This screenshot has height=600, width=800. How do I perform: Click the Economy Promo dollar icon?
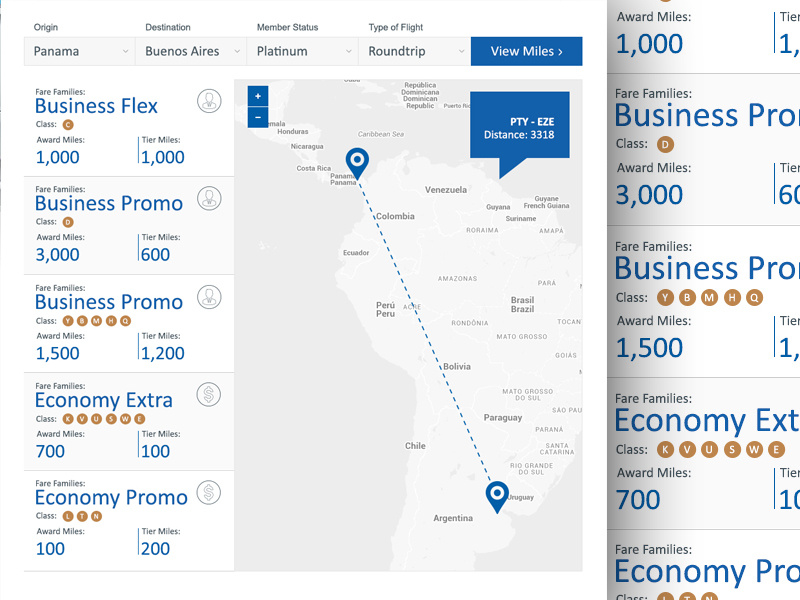point(209,493)
